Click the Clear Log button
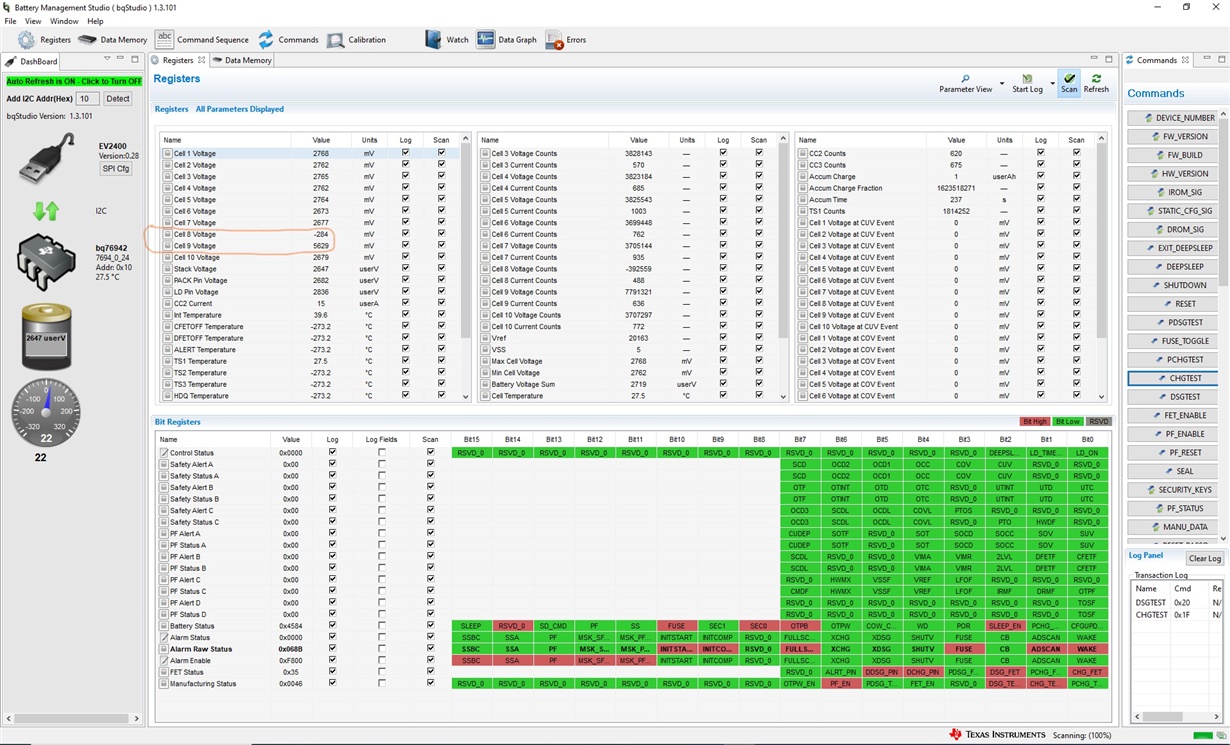Viewport: 1230px width, 745px height. [1205, 558]
